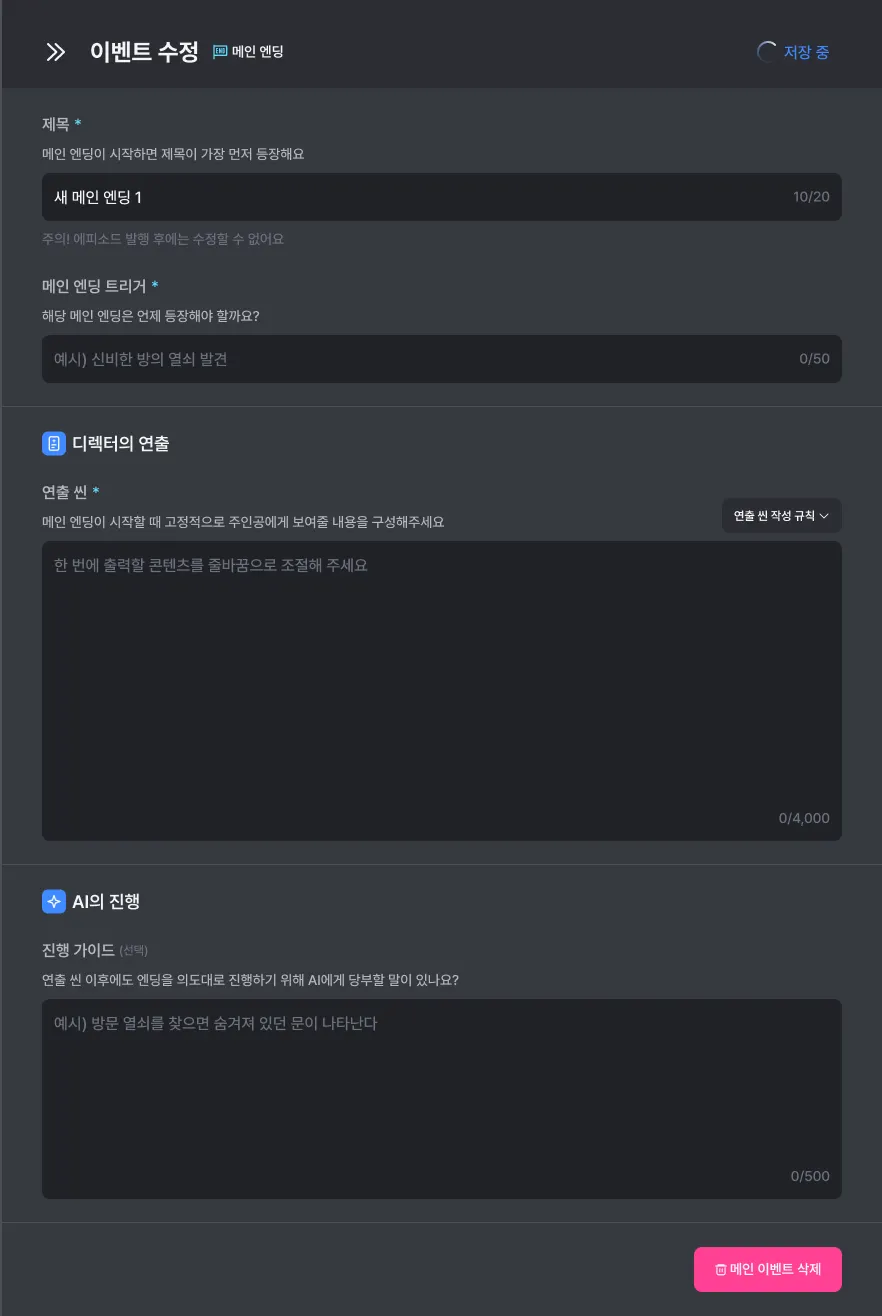The height and width of the screenshot is (1316, 882).
Task: Click the AI의 진행 sparkle icon
Action: pyautogui.click(x=54, y=901)
